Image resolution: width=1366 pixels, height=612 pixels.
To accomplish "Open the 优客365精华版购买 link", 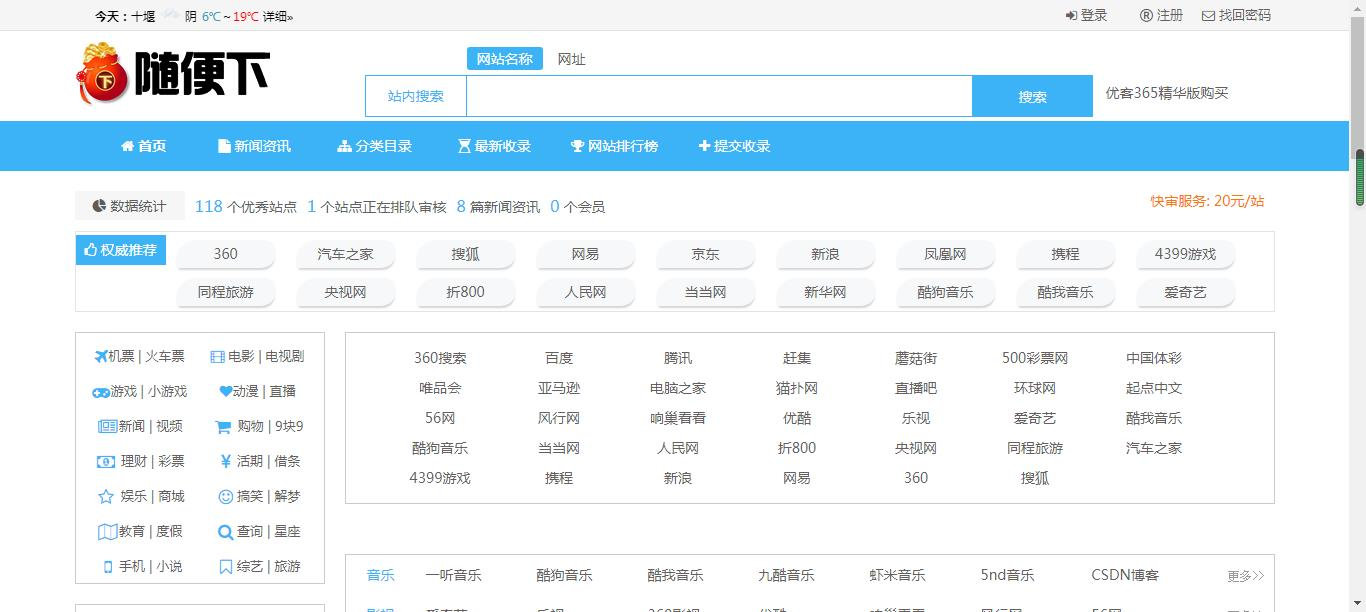I will tap(1166, 93).
